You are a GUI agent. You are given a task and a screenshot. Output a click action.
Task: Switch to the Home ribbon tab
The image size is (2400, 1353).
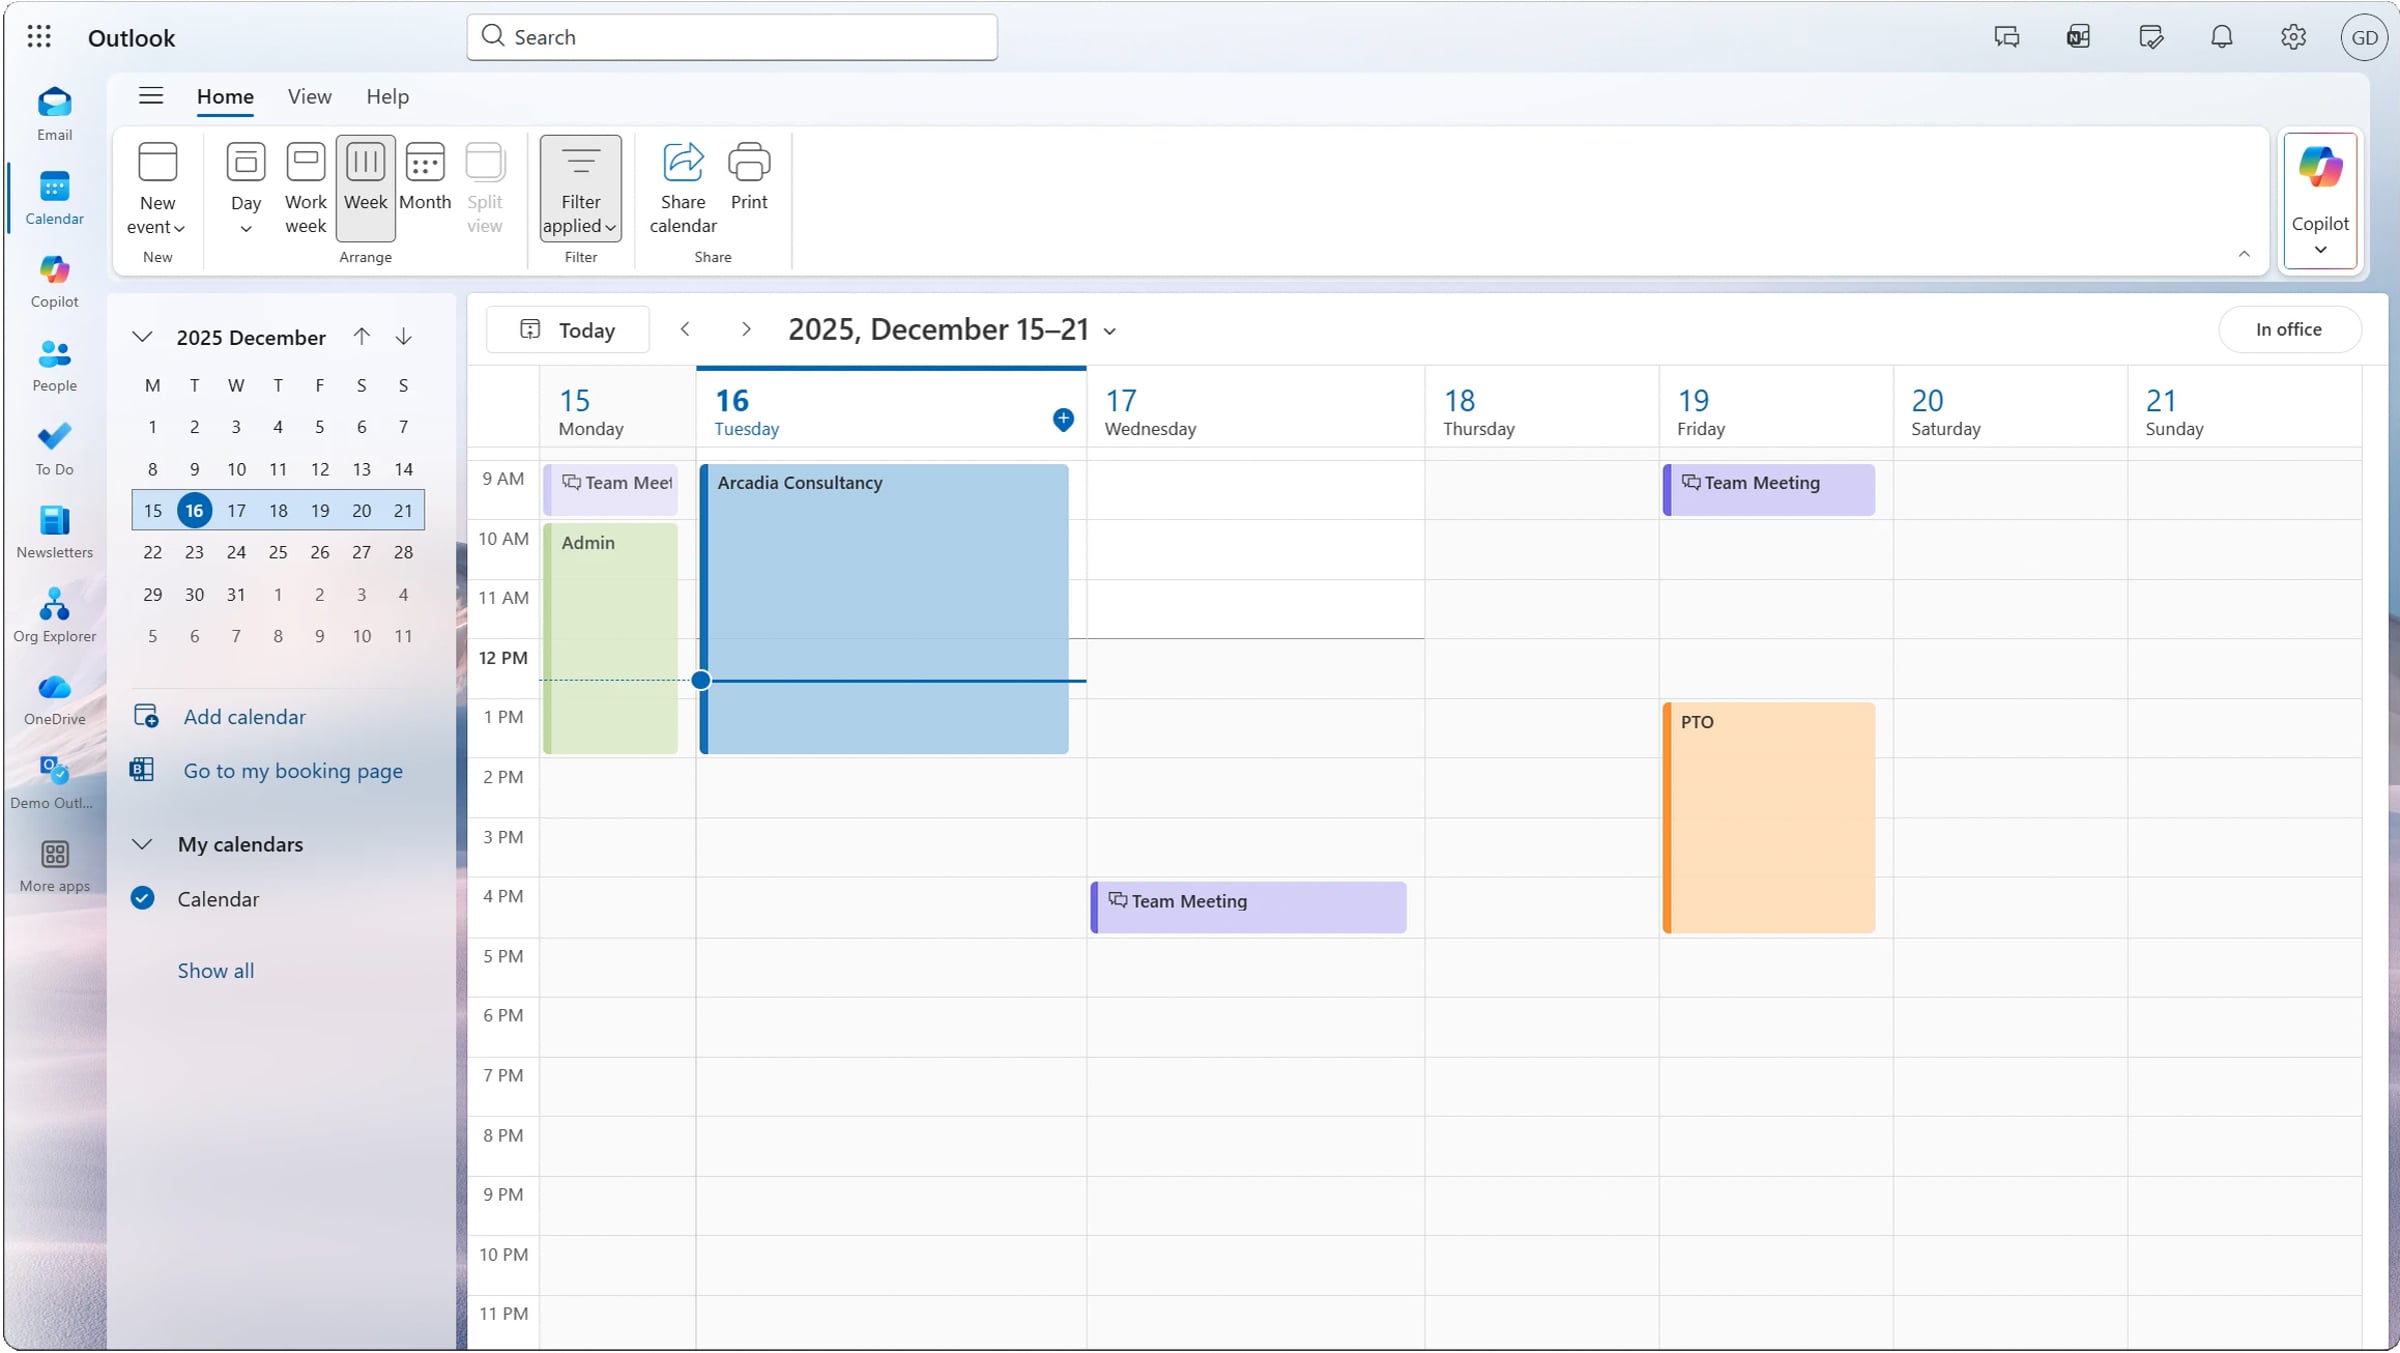(x=225, y=97)
